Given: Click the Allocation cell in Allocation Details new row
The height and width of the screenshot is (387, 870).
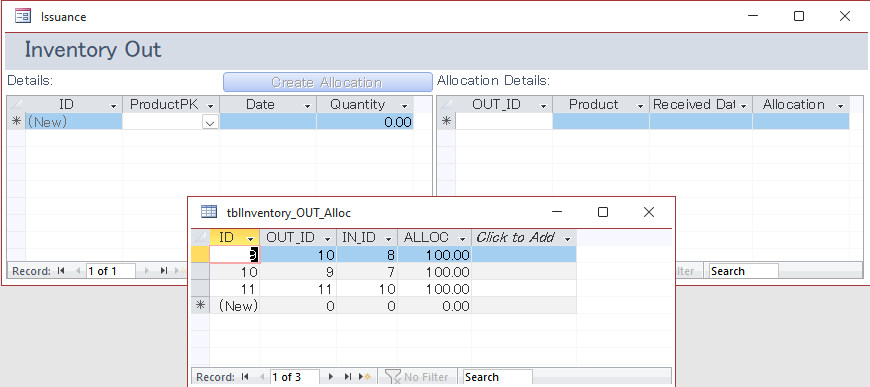Looking at the screenshot, I should point(801,122).
